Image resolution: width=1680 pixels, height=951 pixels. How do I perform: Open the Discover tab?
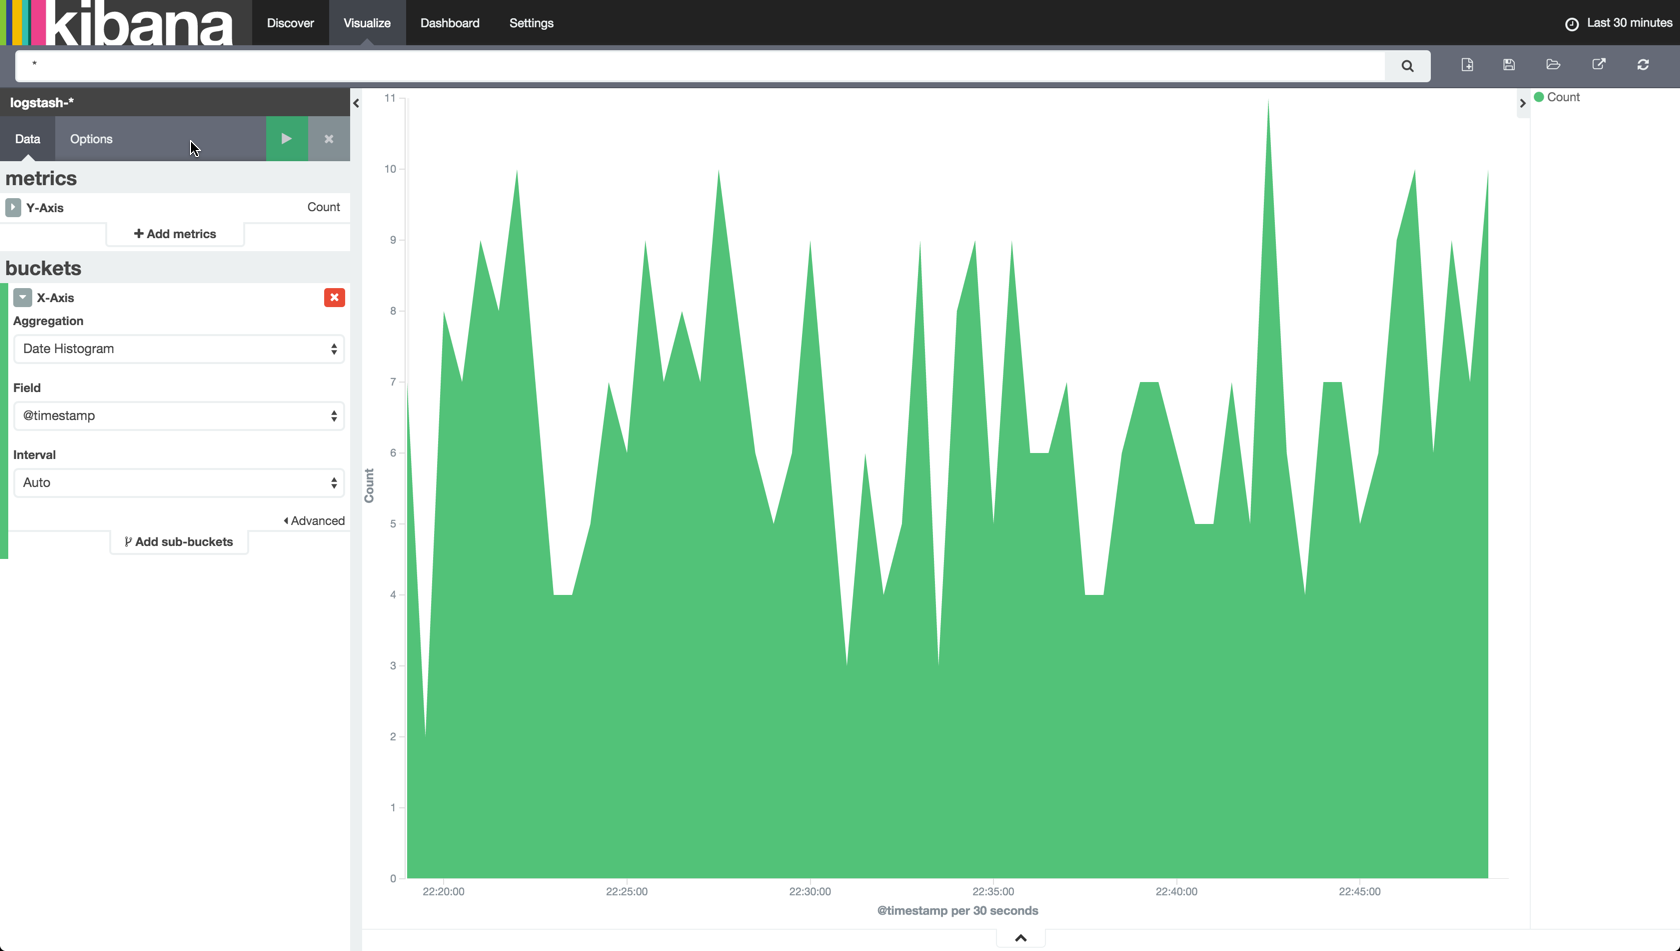[x=290, y=23]
